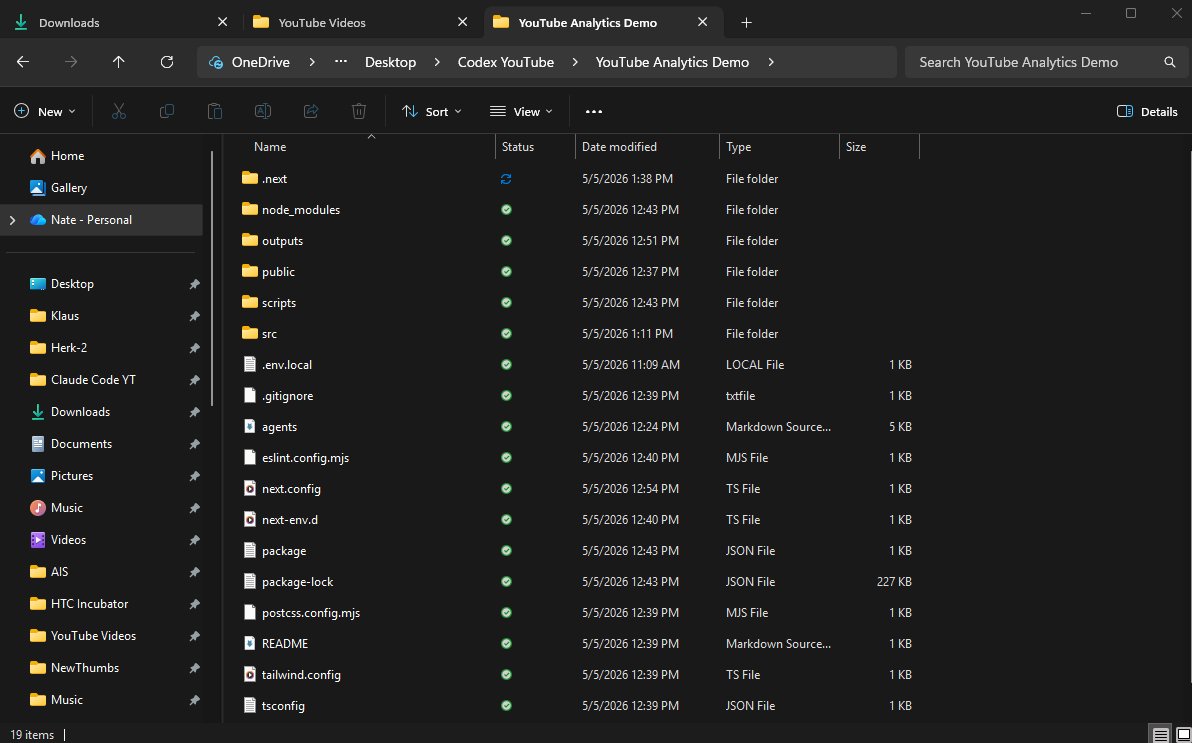This screenshot has width=1192, height=743.
Task: Click the Share icon in the toolbar
Action: (311, 111)
